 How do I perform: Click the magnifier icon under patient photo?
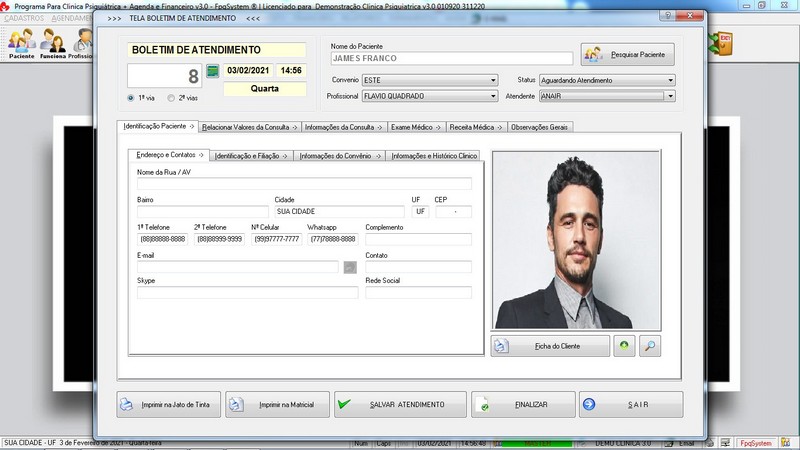tap(650, 346)
